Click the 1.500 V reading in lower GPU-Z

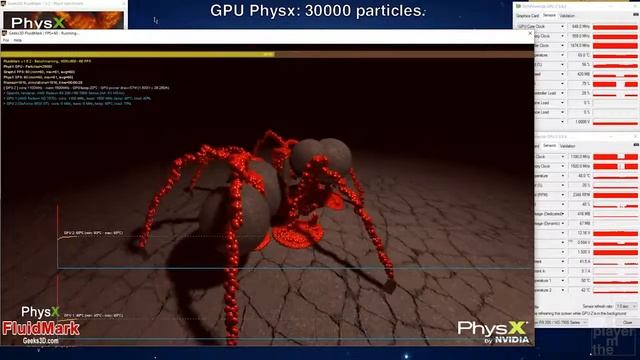point(579,252)
